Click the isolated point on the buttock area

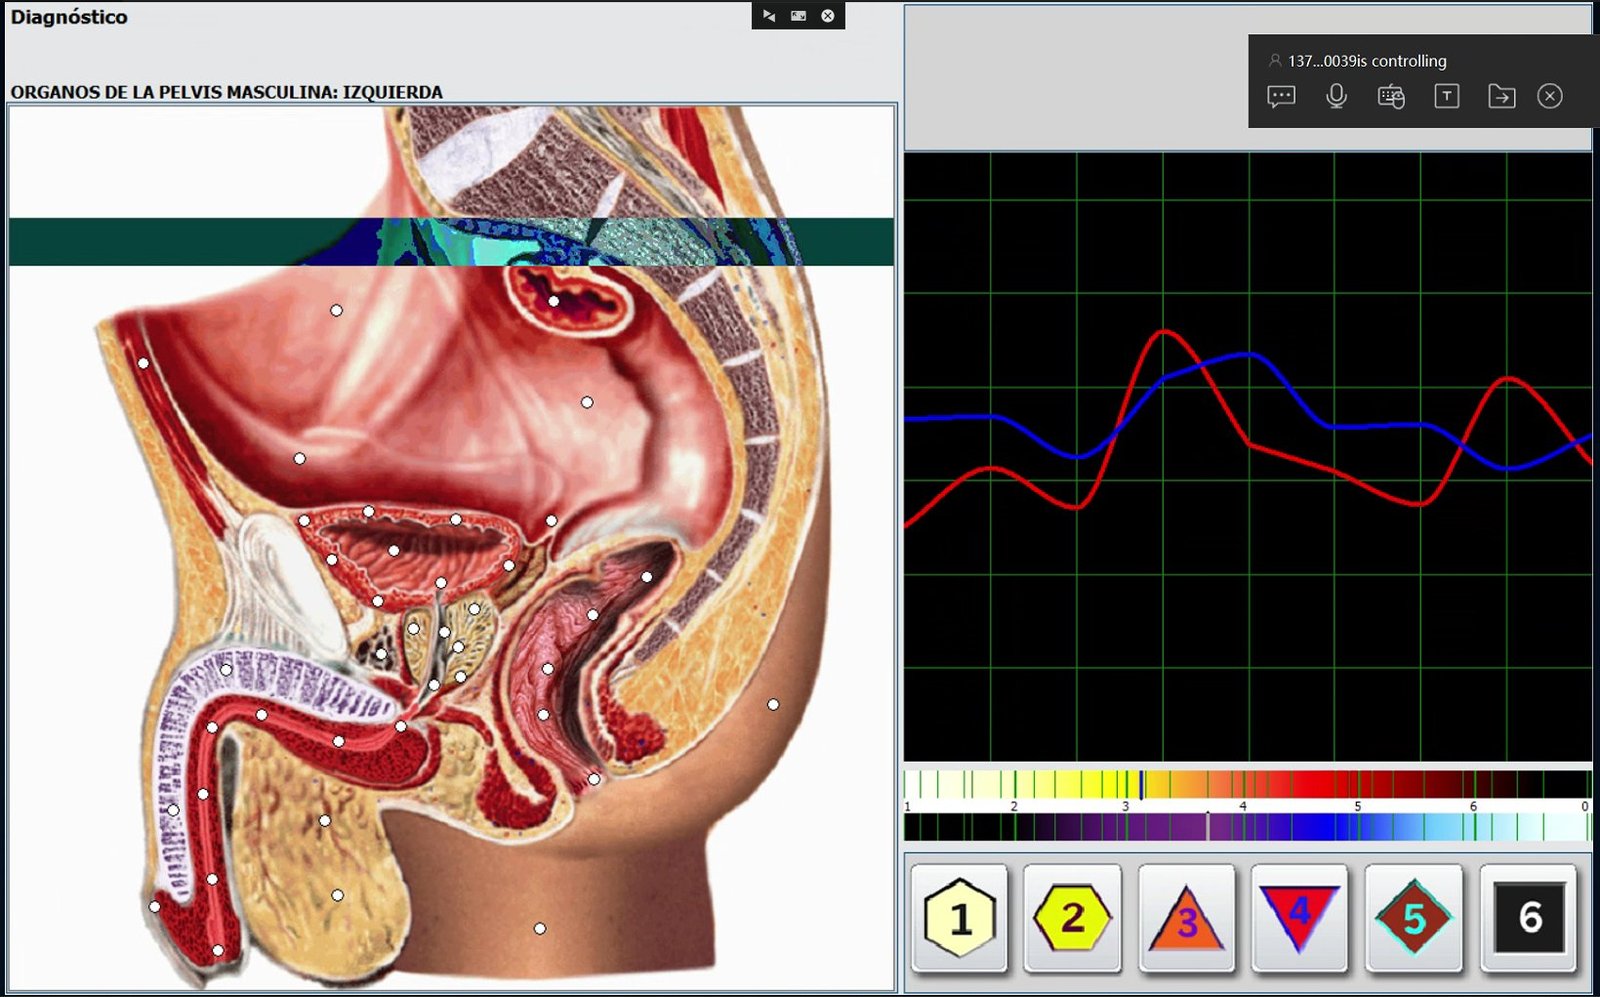click(773, 705)
